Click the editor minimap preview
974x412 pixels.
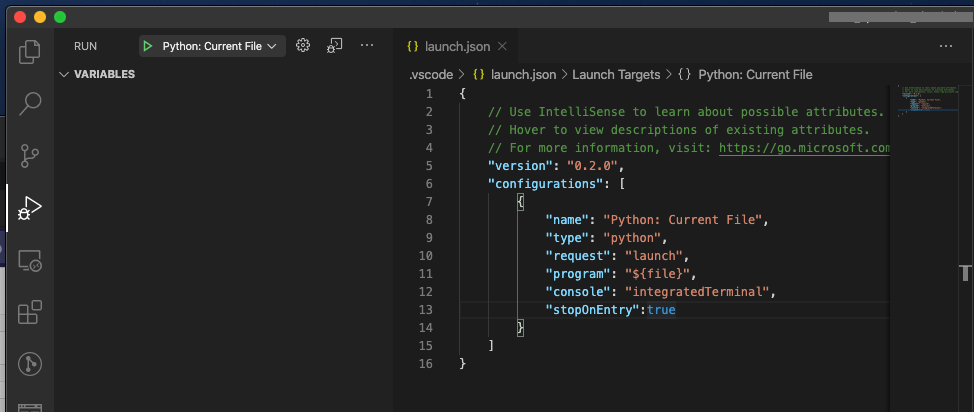tap(925, 100)
